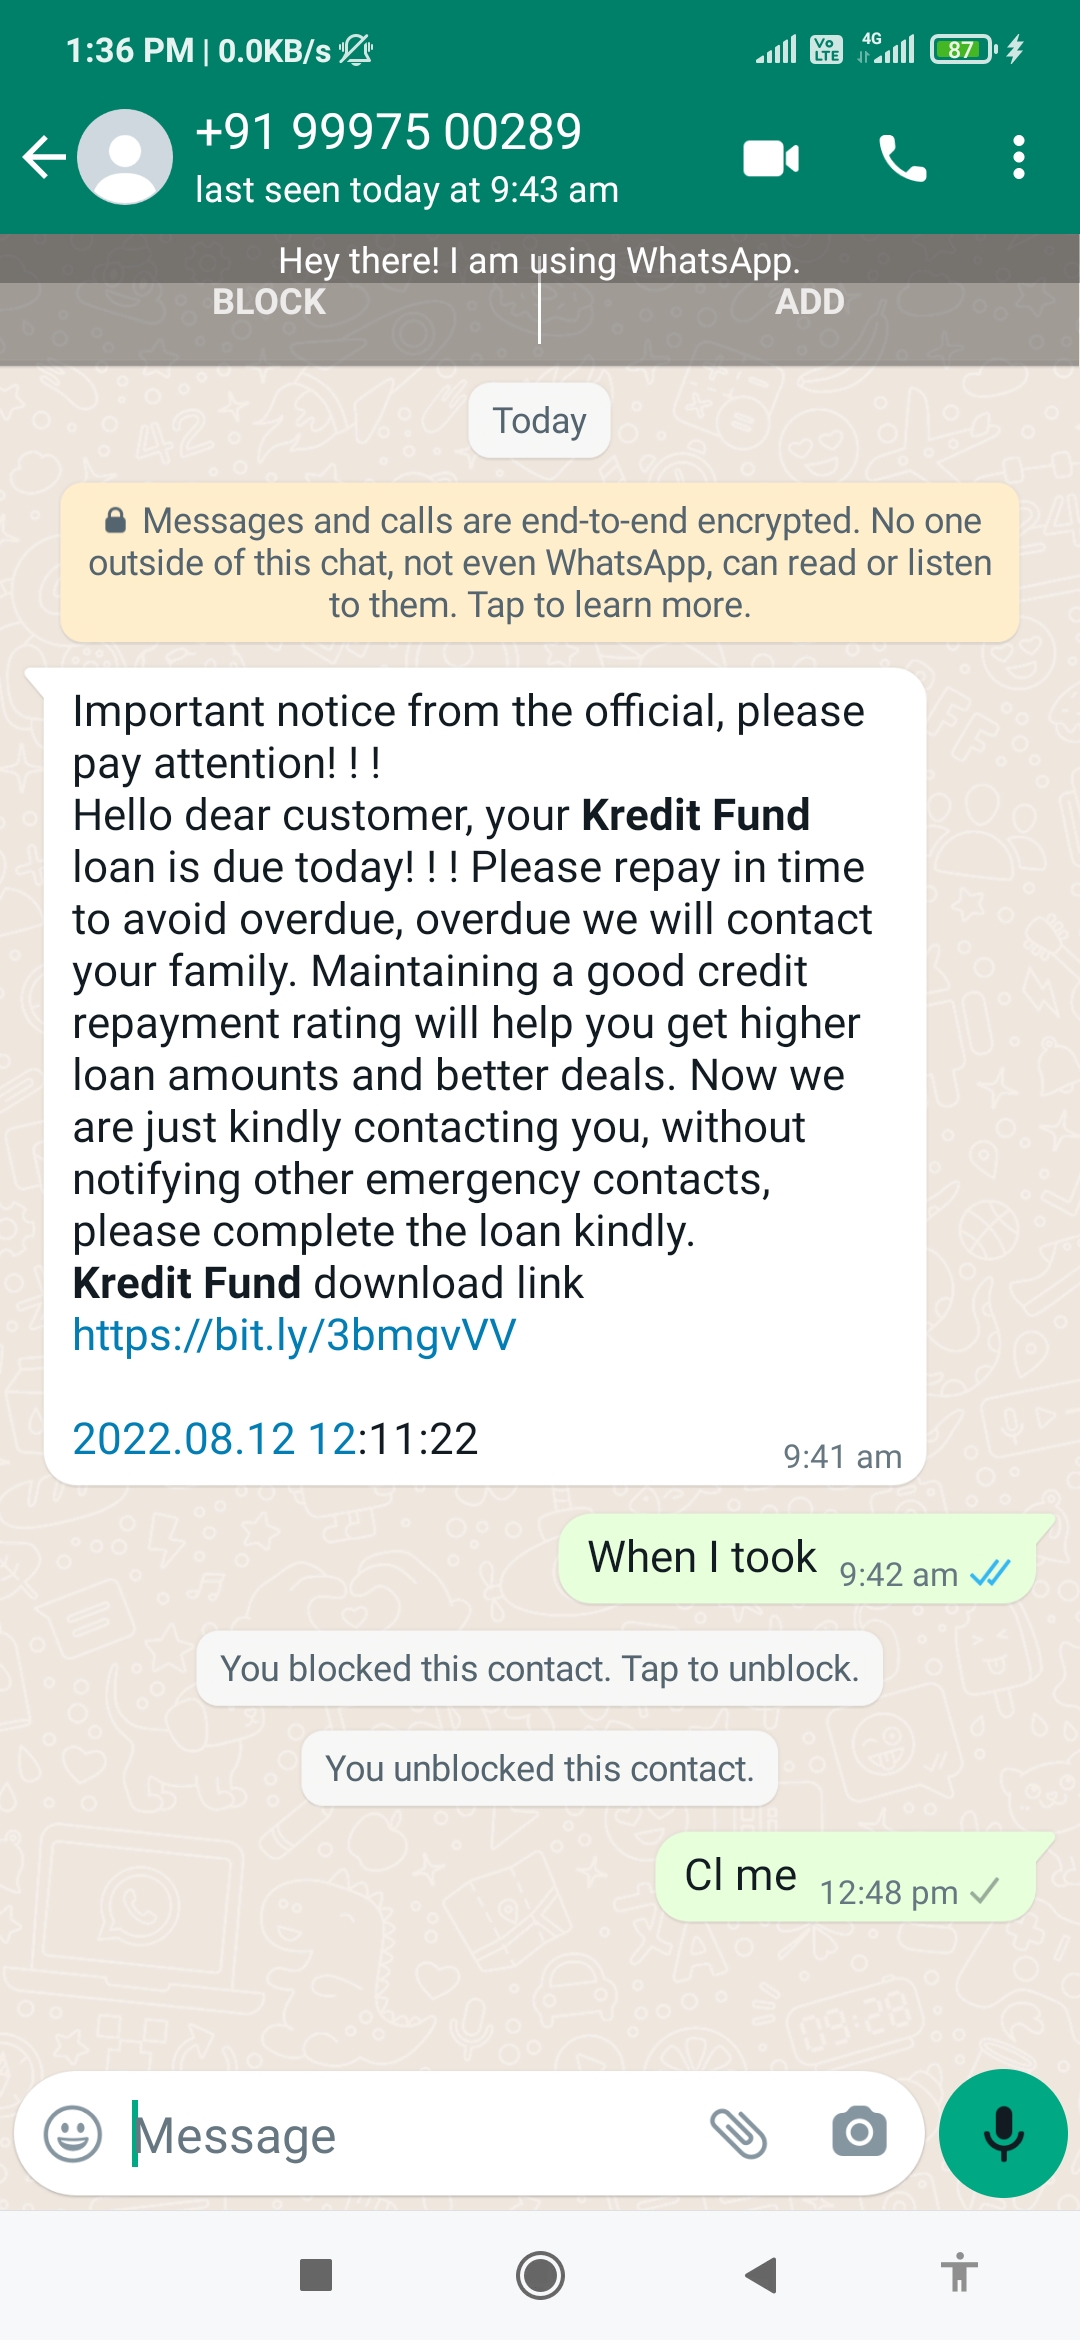The width and height of the screenshot is (1080, 2340).
Task: Open the three-dot more options menu
Action: (x=1018, y=158)
